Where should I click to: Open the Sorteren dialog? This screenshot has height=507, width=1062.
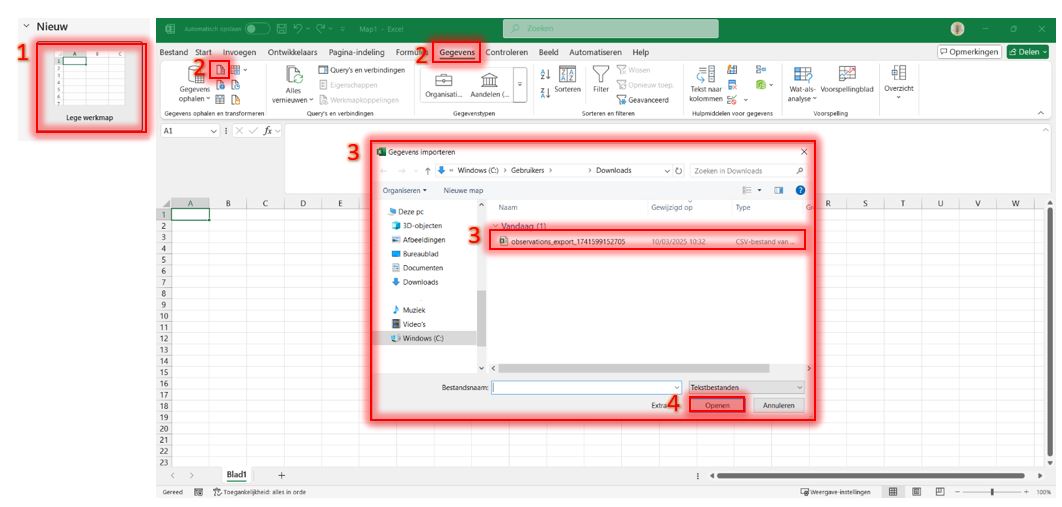[567, 80]
